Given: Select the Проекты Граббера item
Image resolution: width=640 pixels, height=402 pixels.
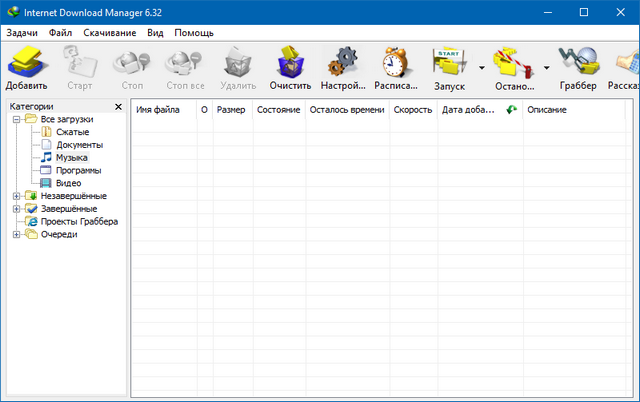Looking at the screenshot, I should tap(79, 222).
